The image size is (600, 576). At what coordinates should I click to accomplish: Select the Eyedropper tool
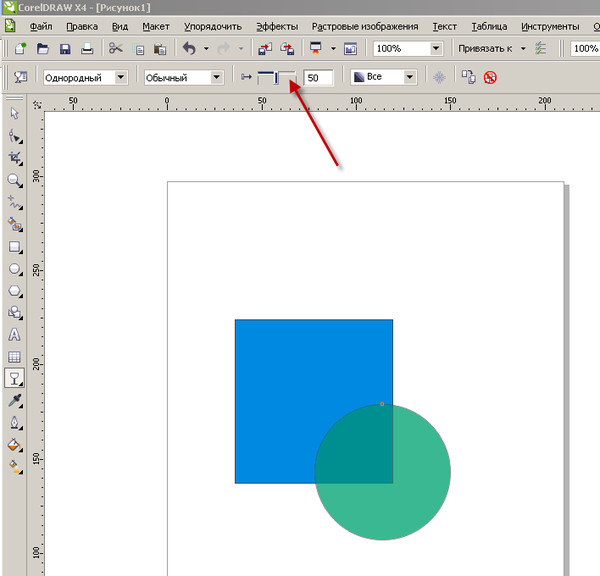click(15, 401)
